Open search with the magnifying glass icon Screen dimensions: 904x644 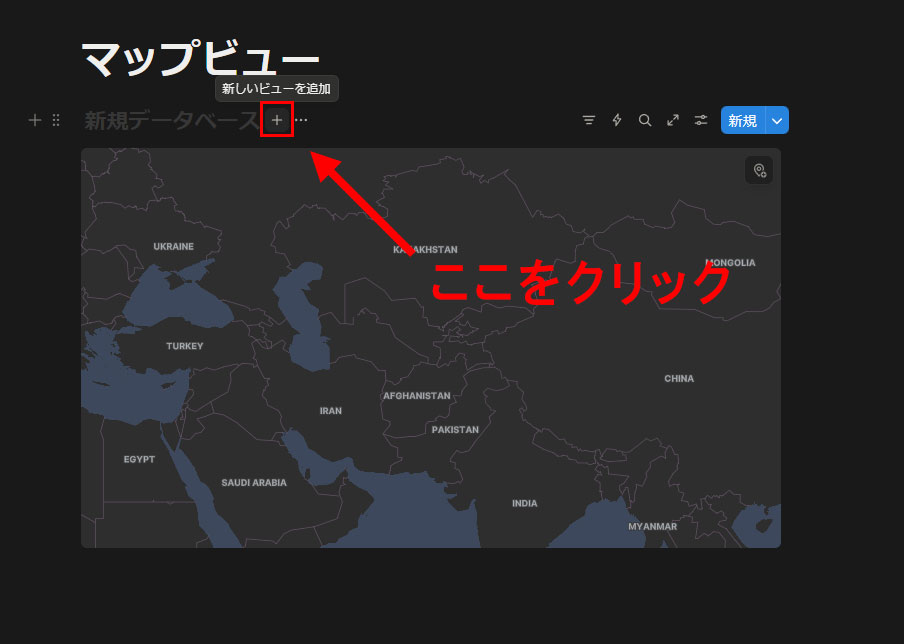pos(645,121)
